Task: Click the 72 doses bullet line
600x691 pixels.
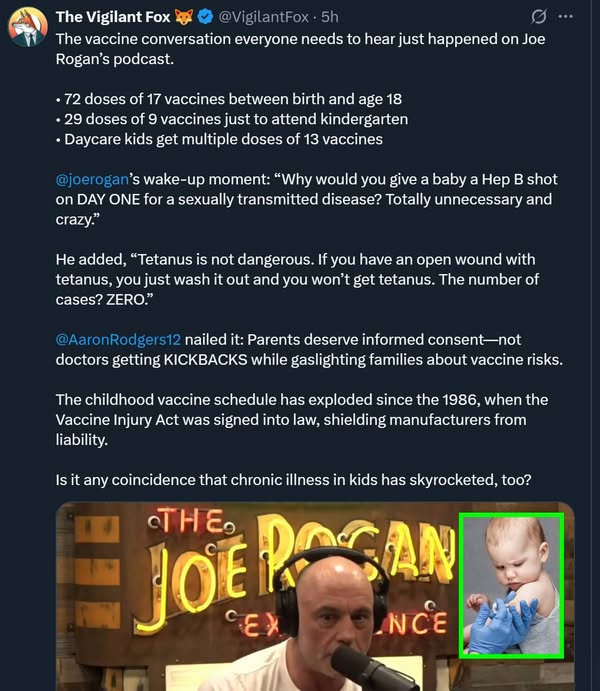Action: pyautogui.click(x=229, y=99)
